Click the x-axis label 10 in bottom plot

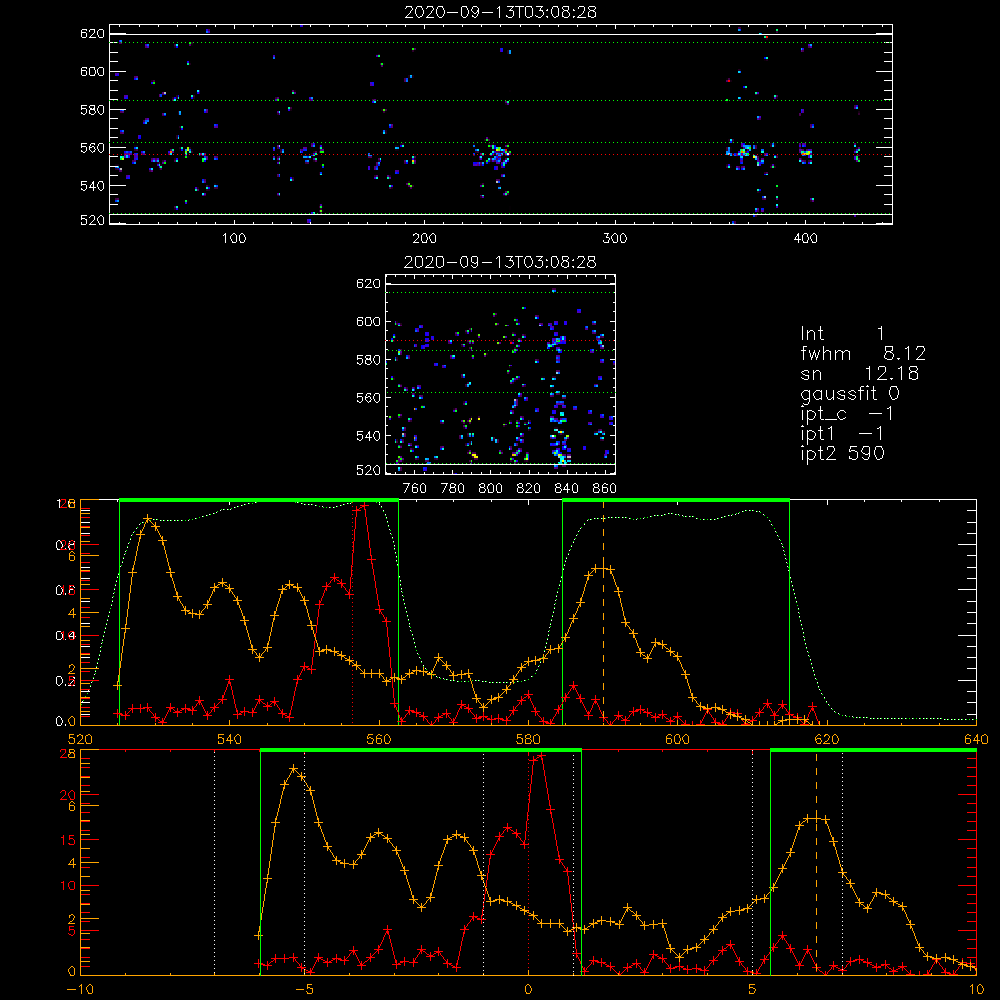(x=976, y=989)
